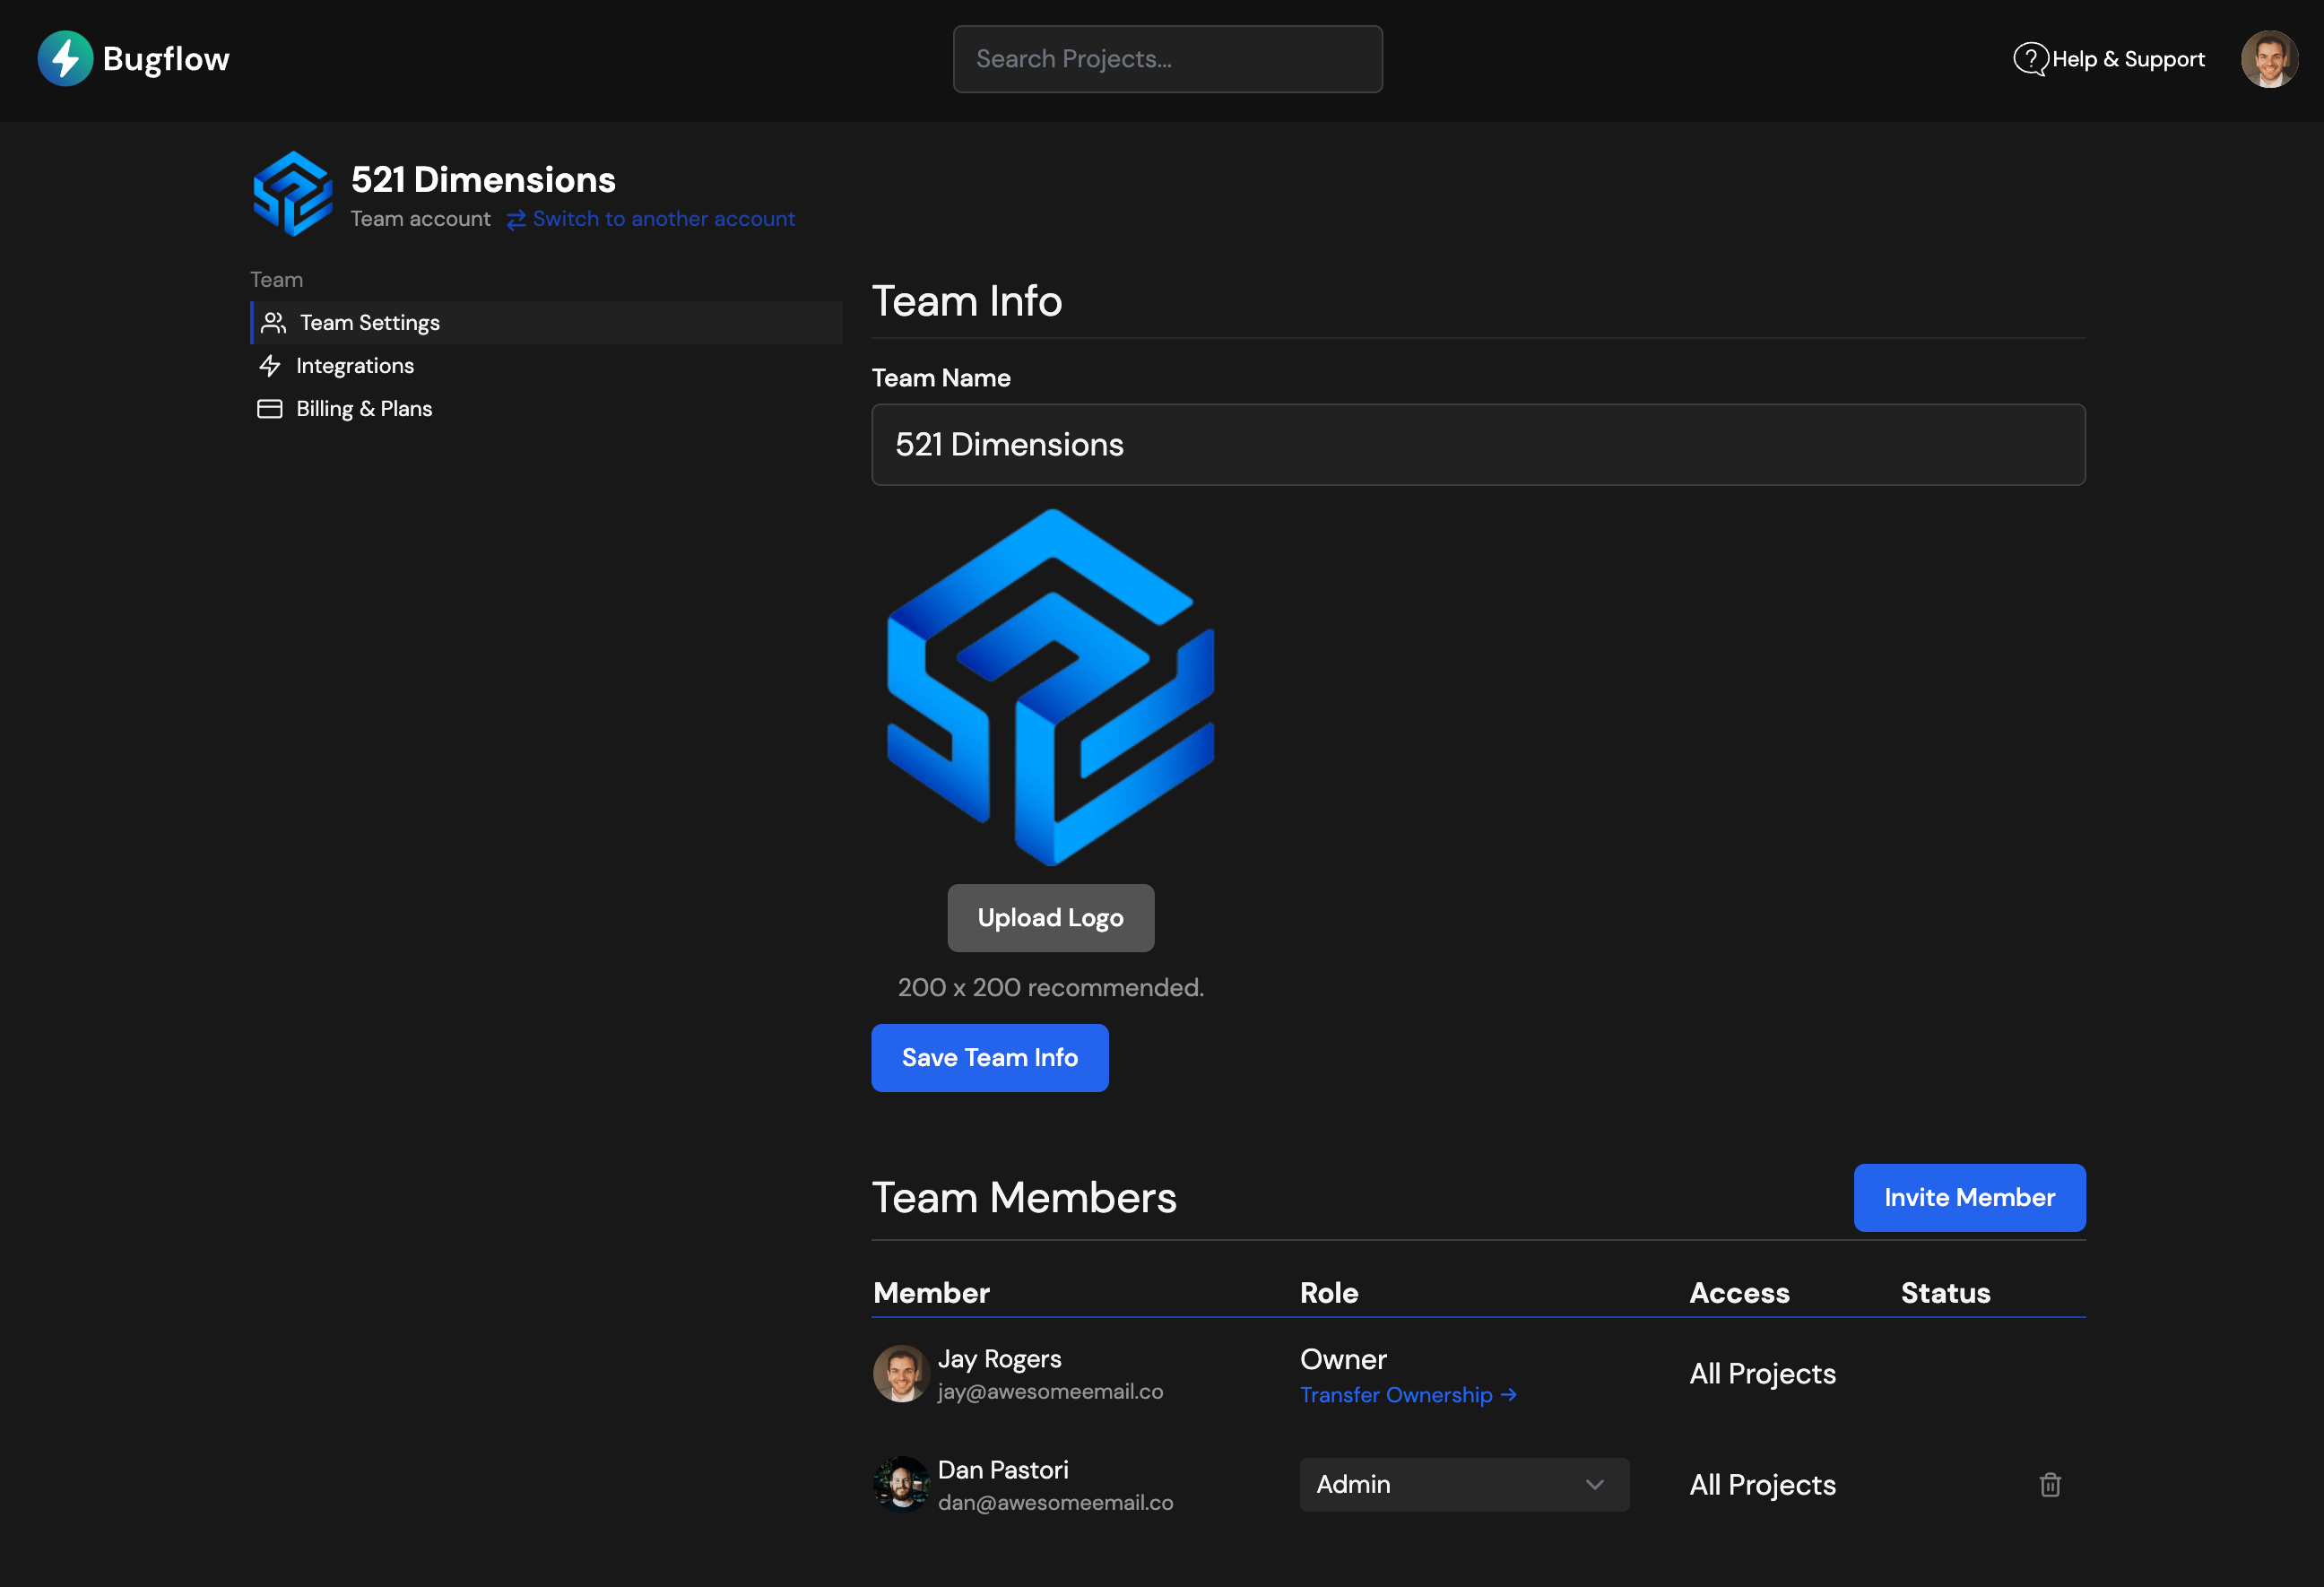
Task: Click Jay Rogers' avatar photo
Action: (x=901, y=1374)
